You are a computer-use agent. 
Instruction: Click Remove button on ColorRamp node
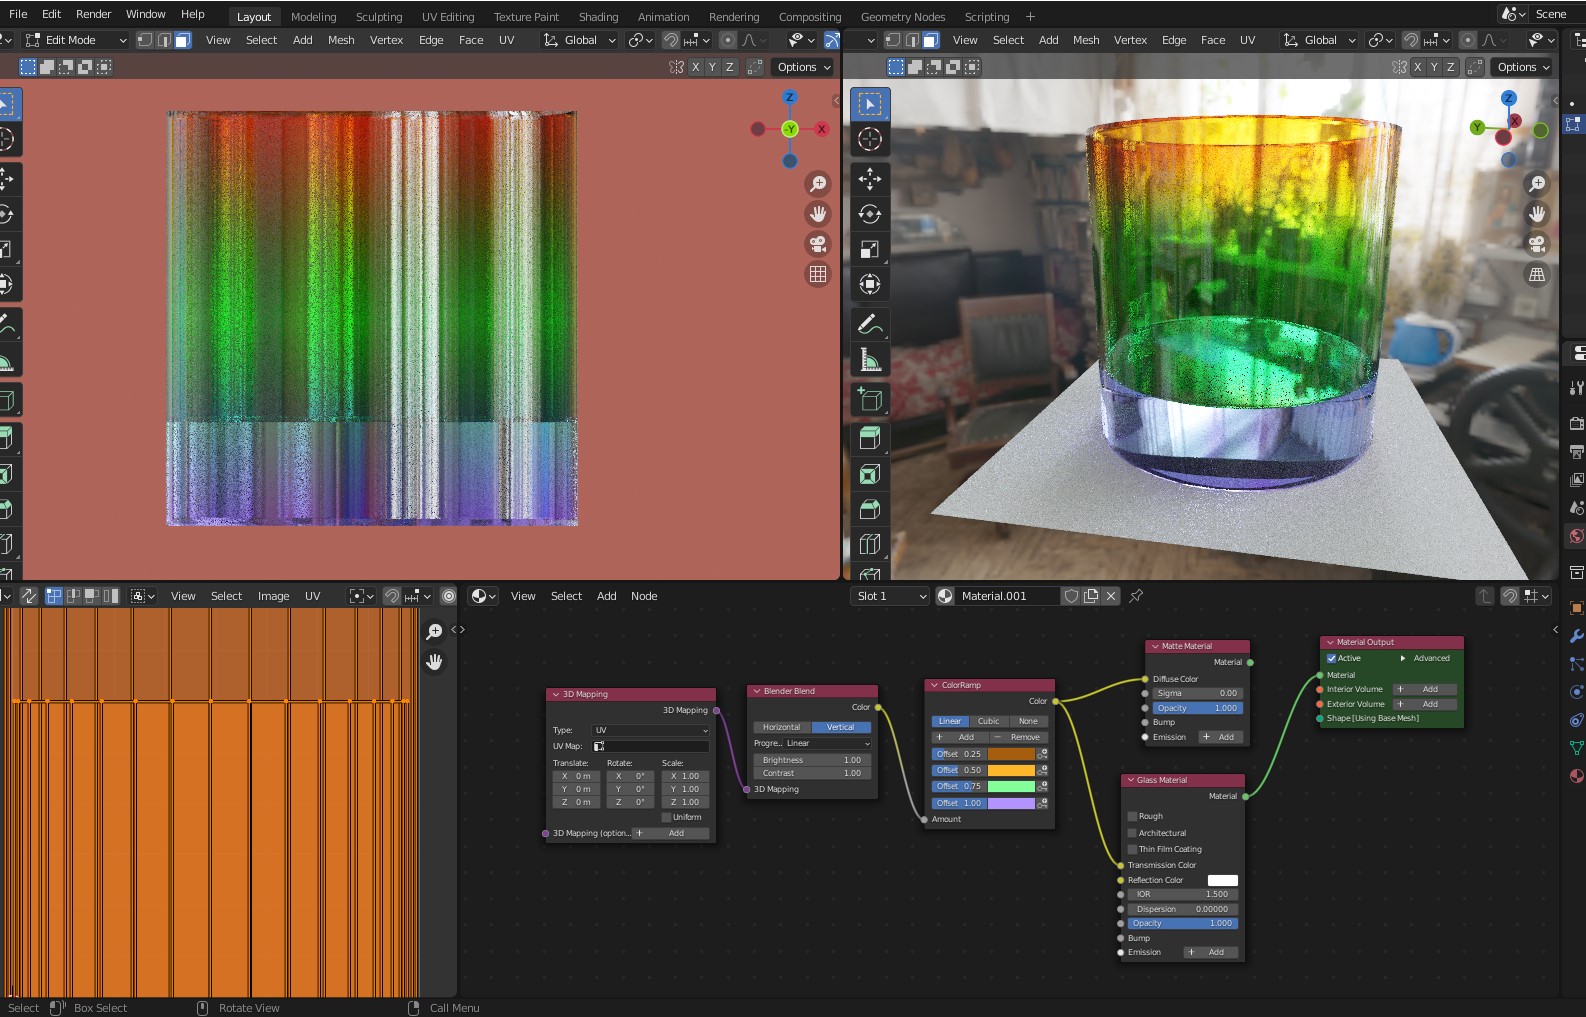(1018, 737)
